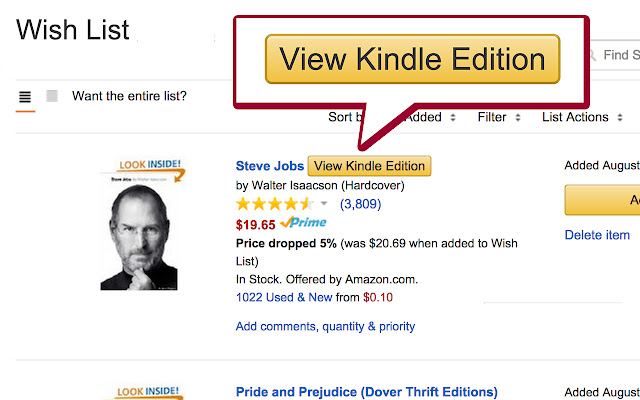Click the search magnifier icon
The width and height of the screenshot is (640, 400).
click(592, 54)
